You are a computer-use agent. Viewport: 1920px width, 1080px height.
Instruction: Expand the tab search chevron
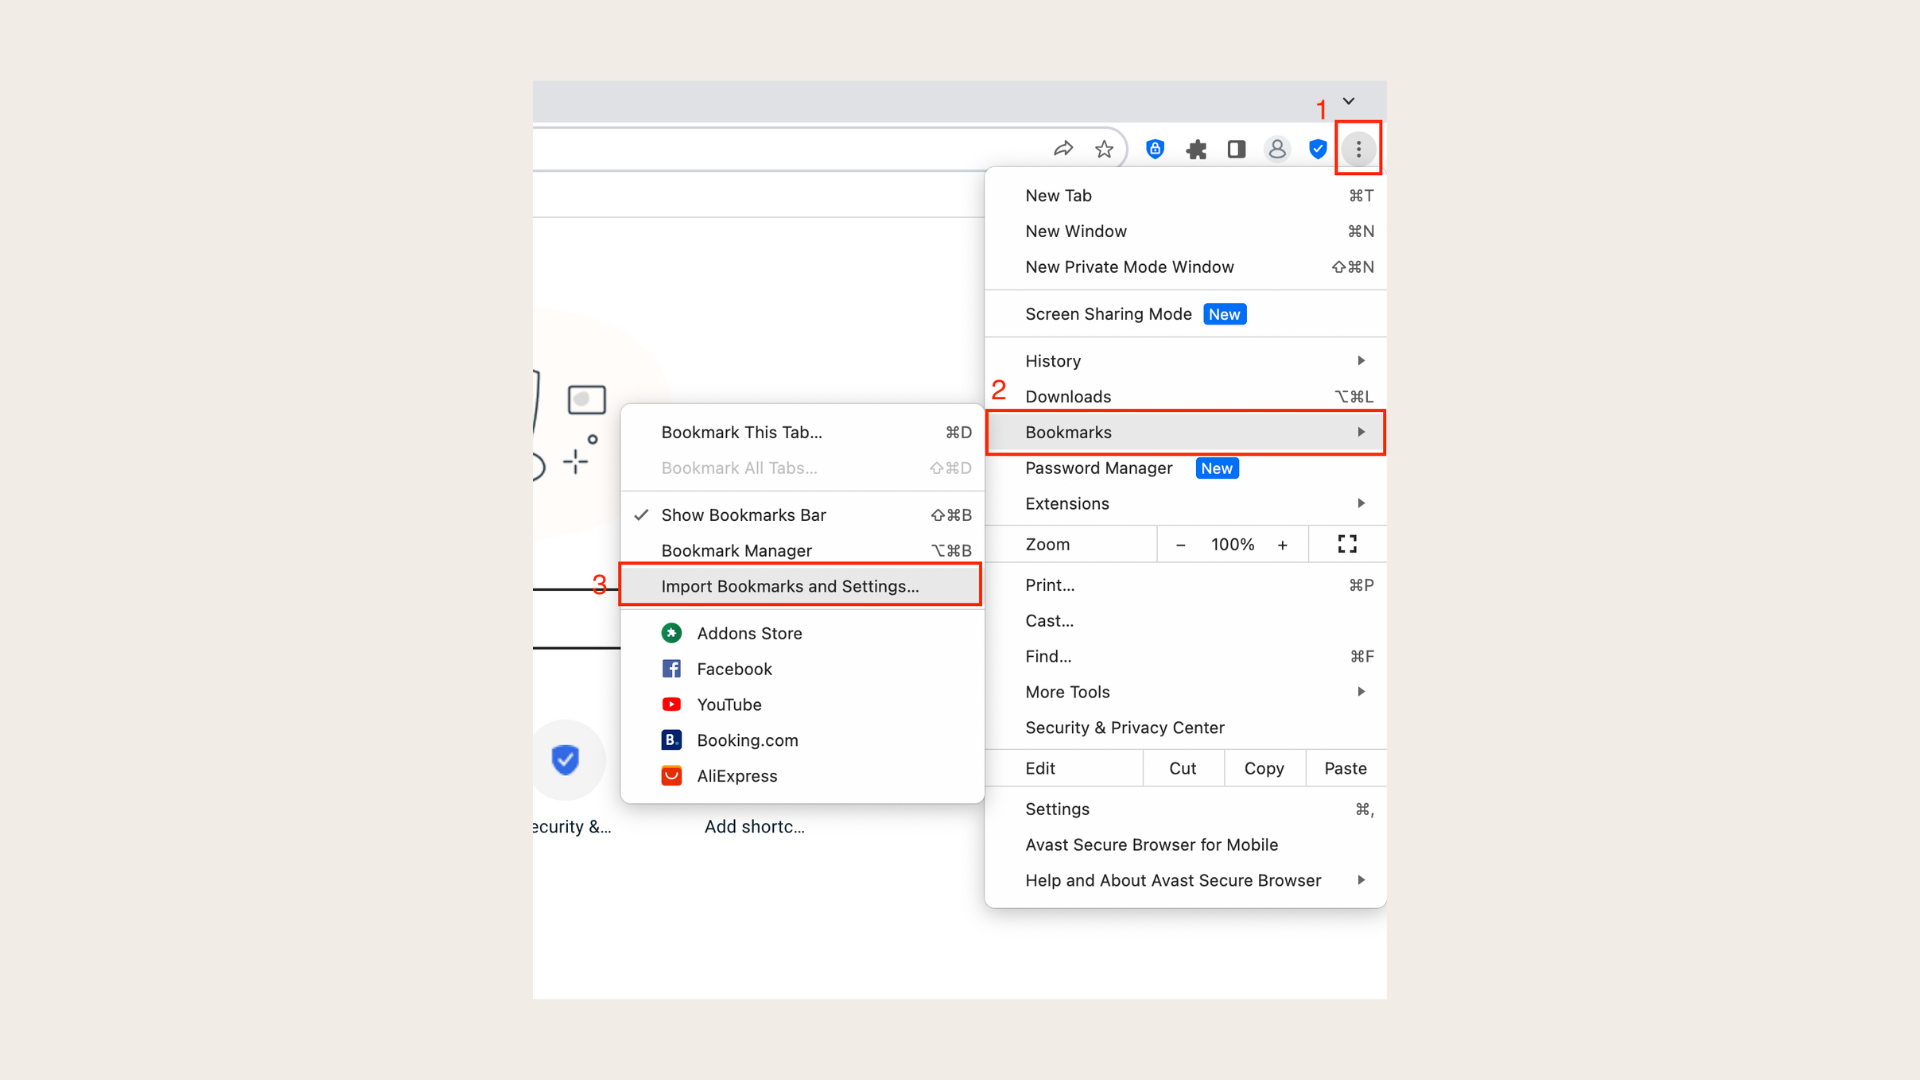(x=1348, y=101)
